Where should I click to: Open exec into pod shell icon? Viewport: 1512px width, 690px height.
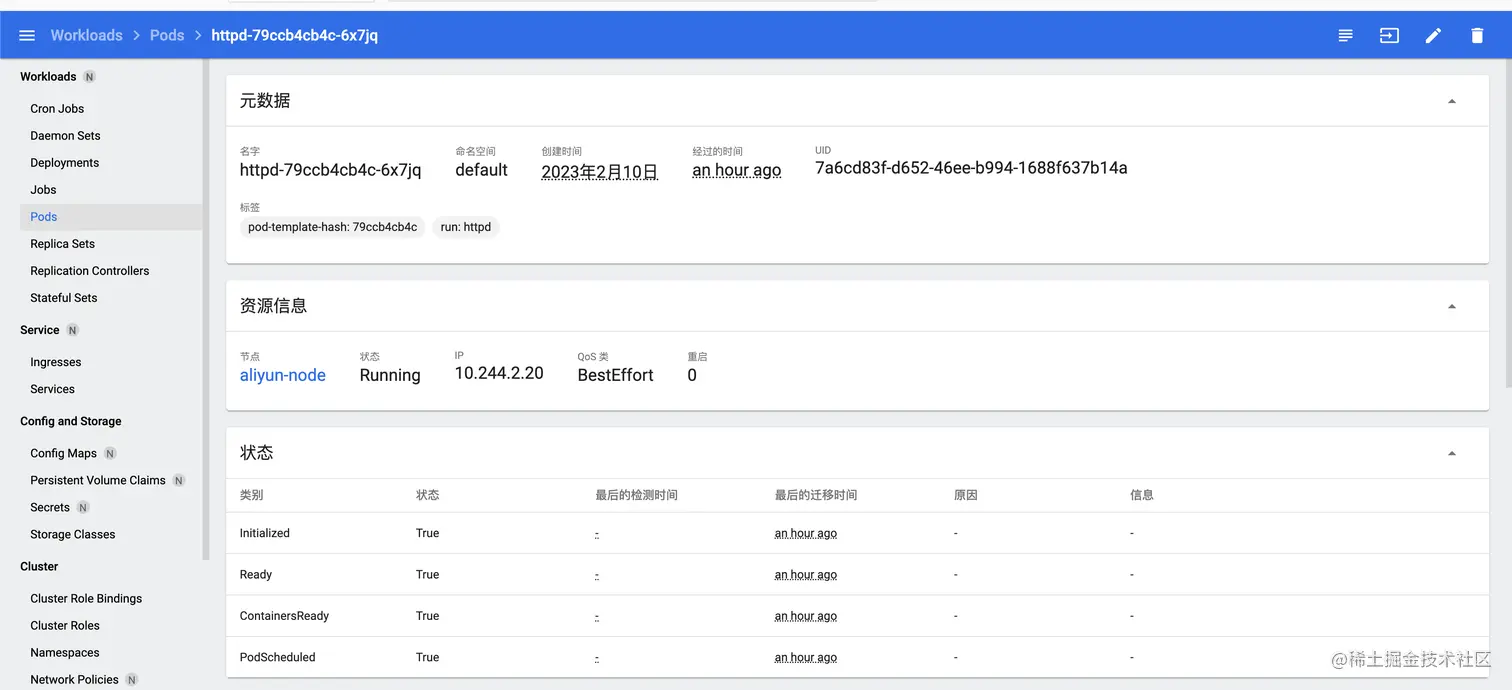pyautogui.click(x=1389, y=35)
